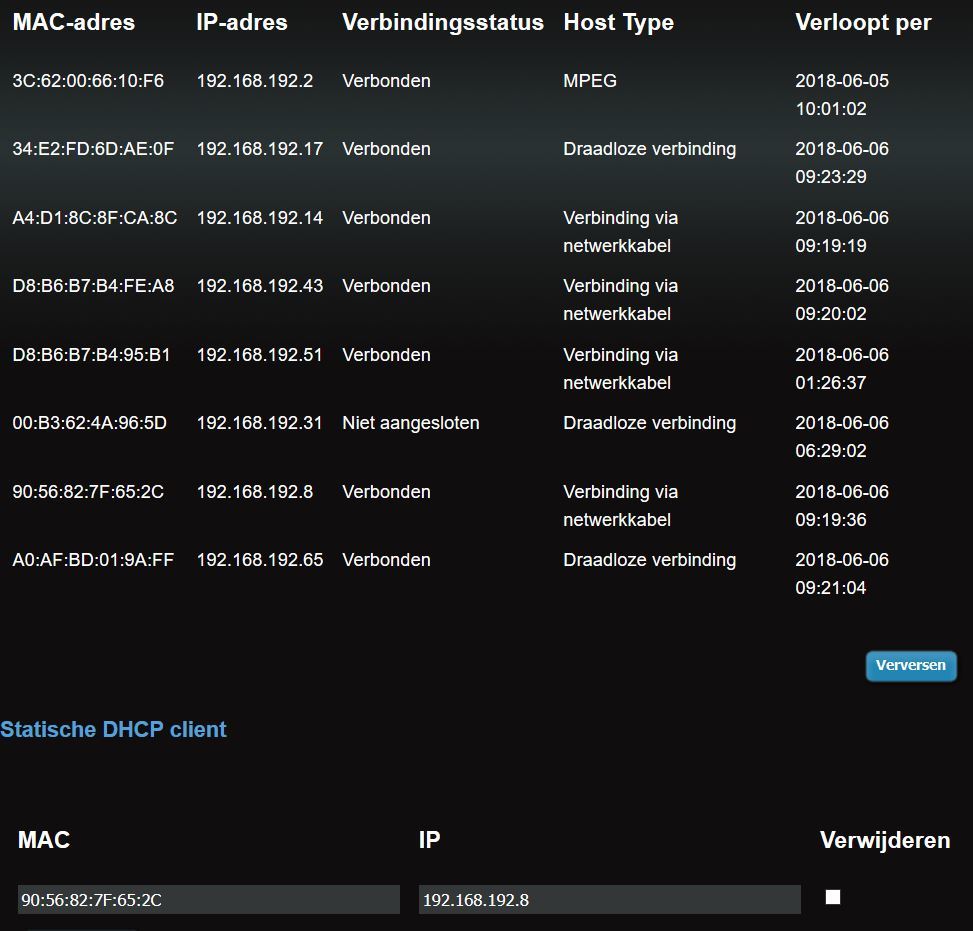Select IP address 192.168.192.43 row
Screen dimensions: 973x931
[x=259, y=286]
